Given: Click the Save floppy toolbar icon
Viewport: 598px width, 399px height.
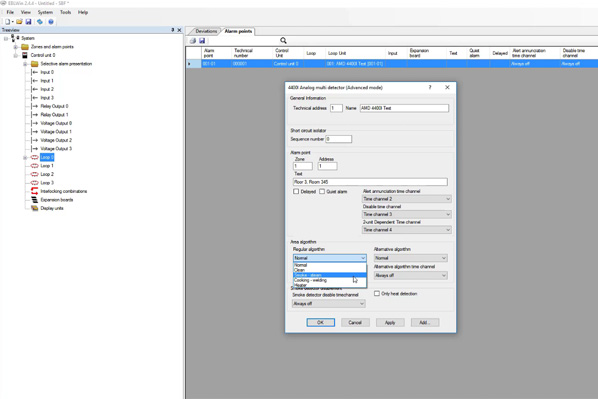Looking at the screenshot, I should click(x=28, y=22).
